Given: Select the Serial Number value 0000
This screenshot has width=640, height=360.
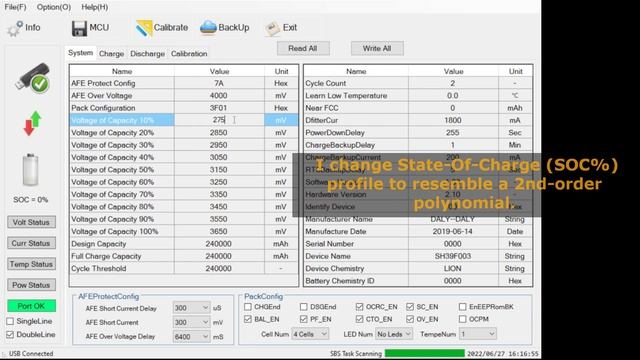Looking at the screenshot, I should point(453,244).
